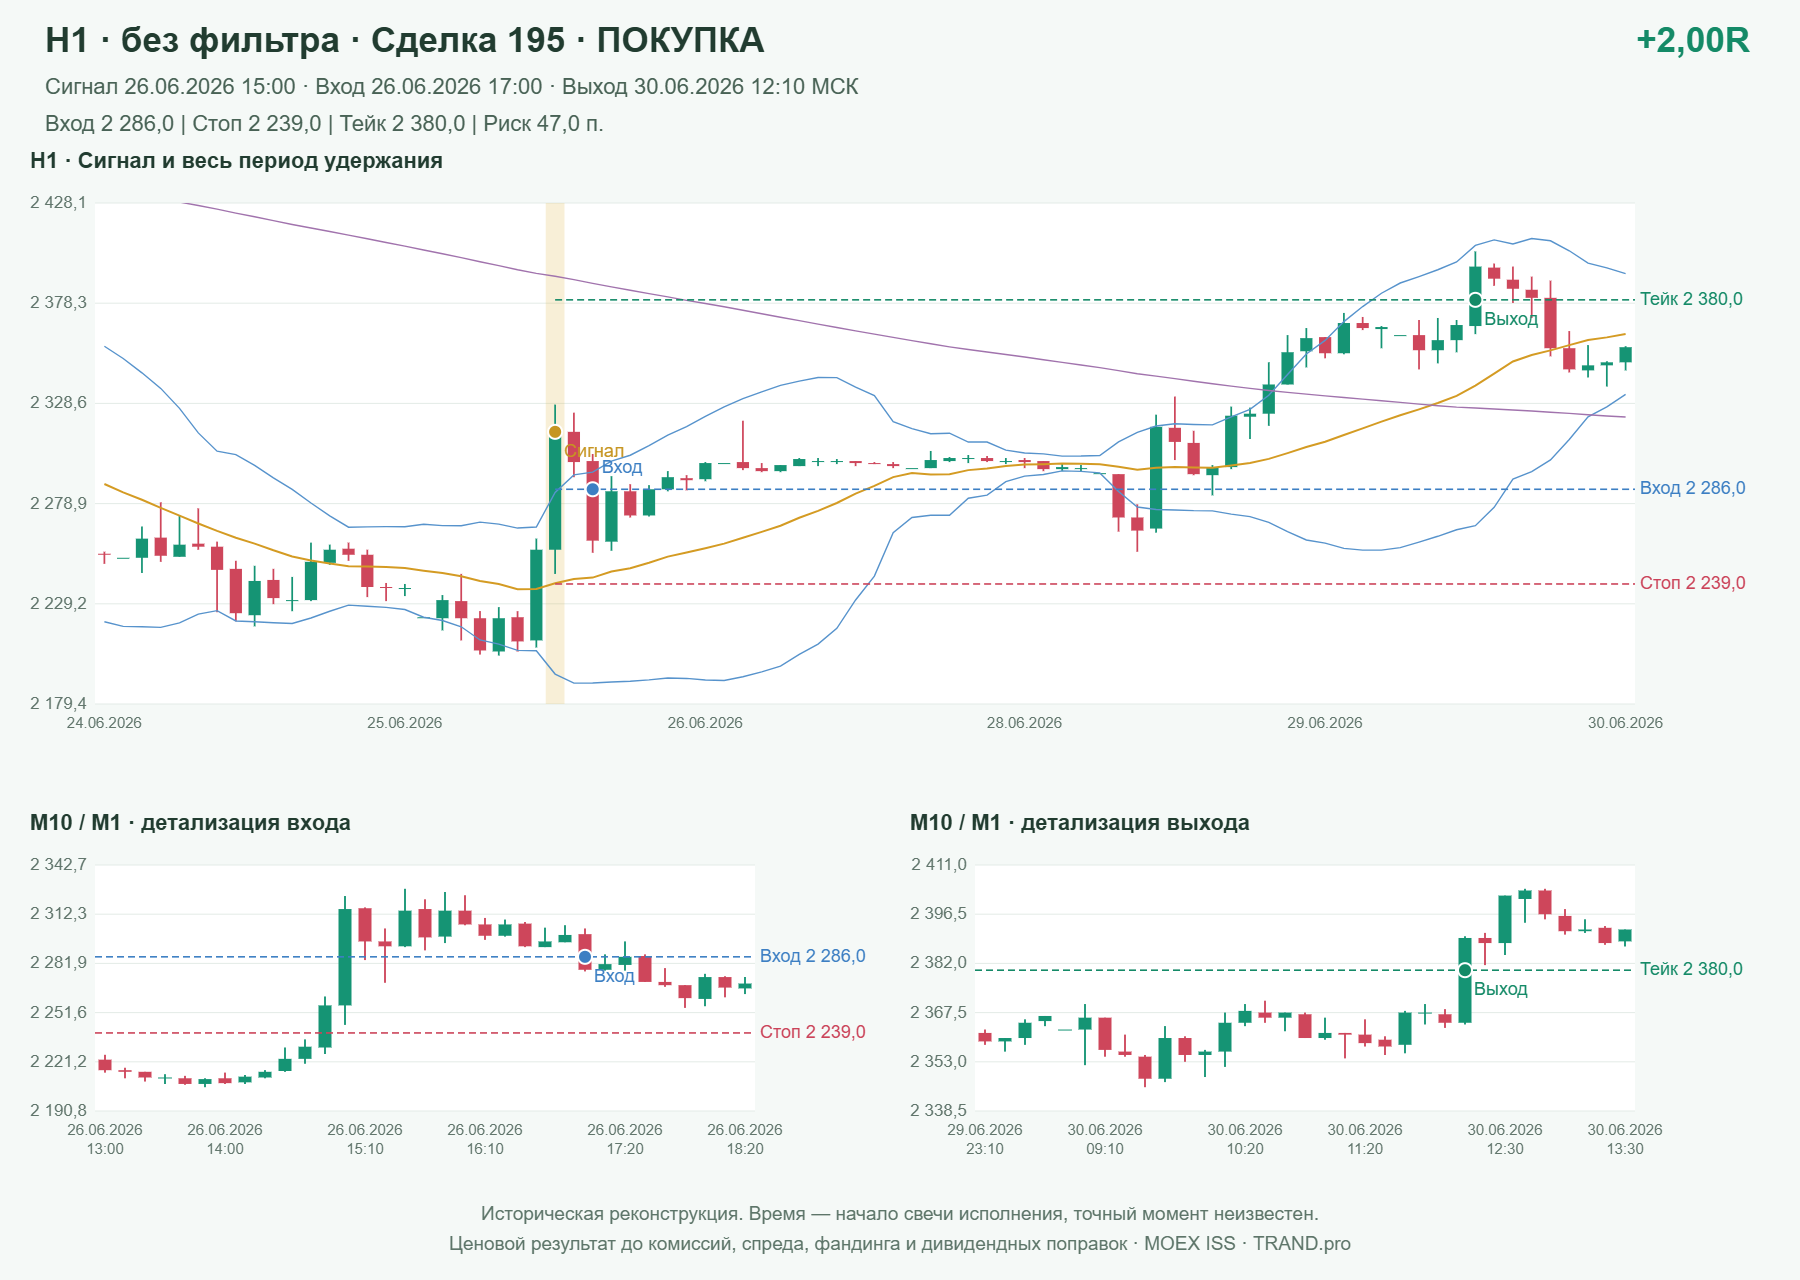Click the orange signal marker dot on H1 chart
Screen dimensions: 1800x1280
(555, 432)
